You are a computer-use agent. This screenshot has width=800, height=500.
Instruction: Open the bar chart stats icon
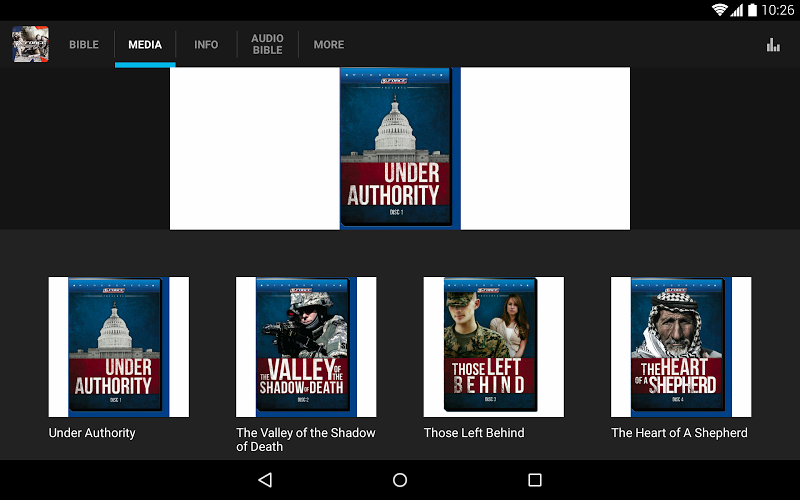[x=772, y=44]
